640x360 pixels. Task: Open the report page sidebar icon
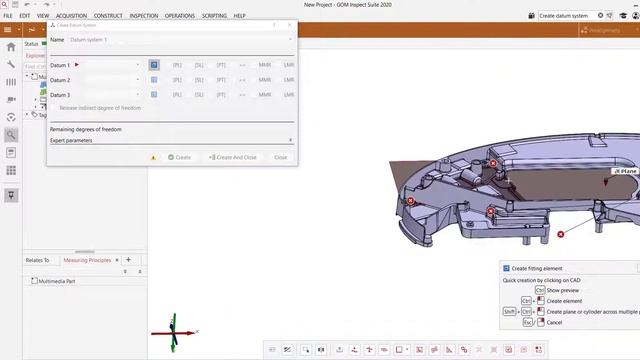coord(11,153)
